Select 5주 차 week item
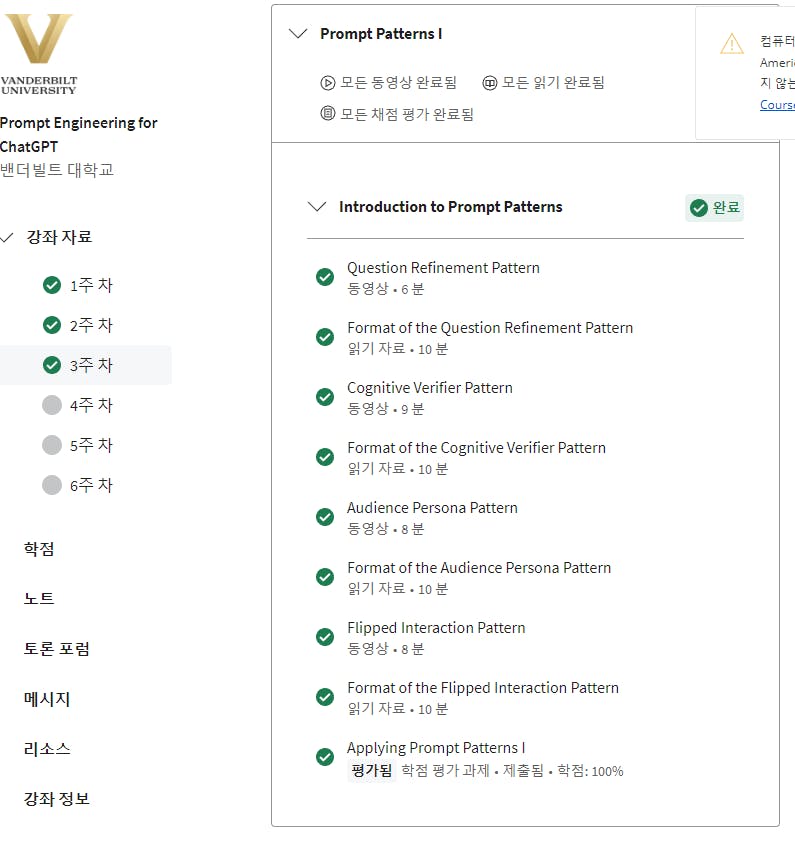Image resolution: width=795 pixels, height=845 pixels. pyautogui.click(x=91, y=445)
